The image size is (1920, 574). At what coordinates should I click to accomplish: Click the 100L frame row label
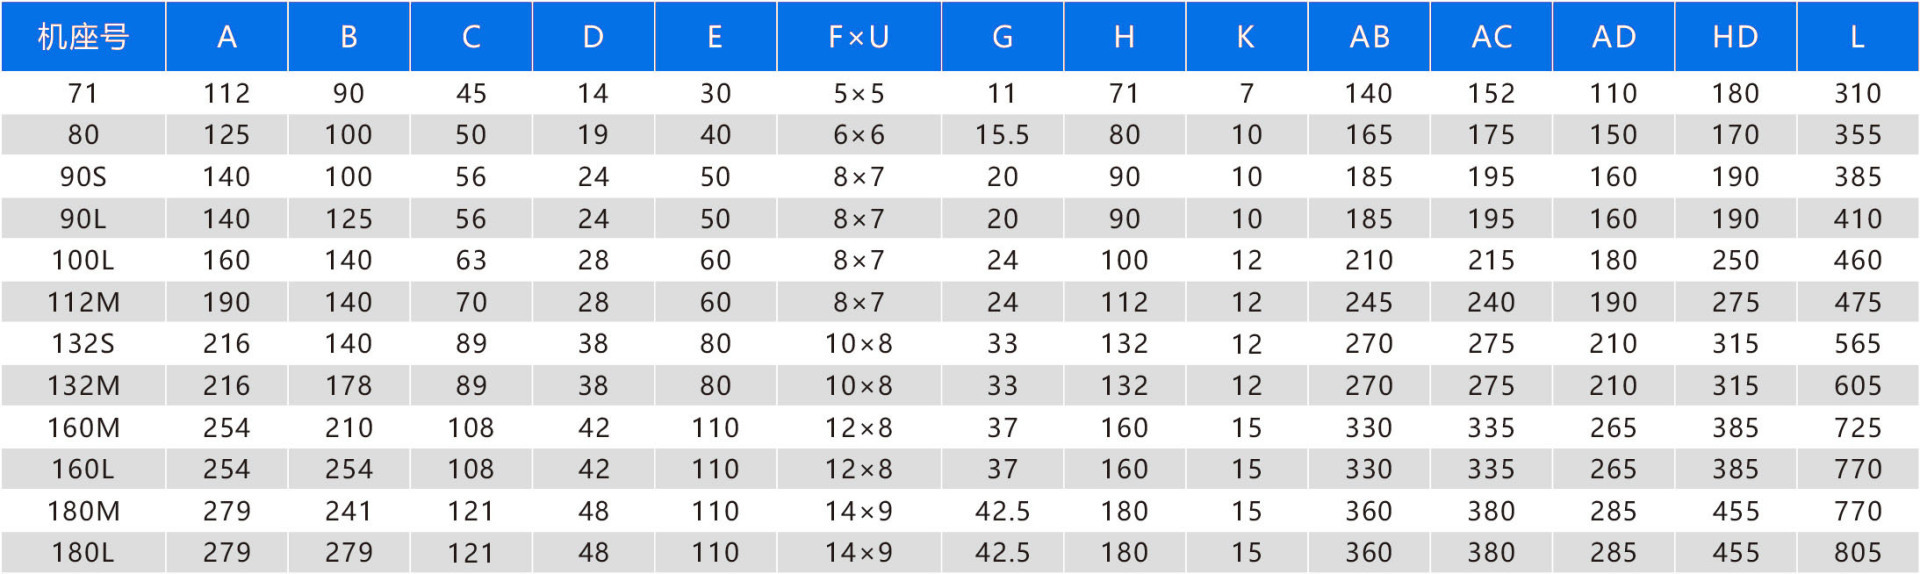83,260
